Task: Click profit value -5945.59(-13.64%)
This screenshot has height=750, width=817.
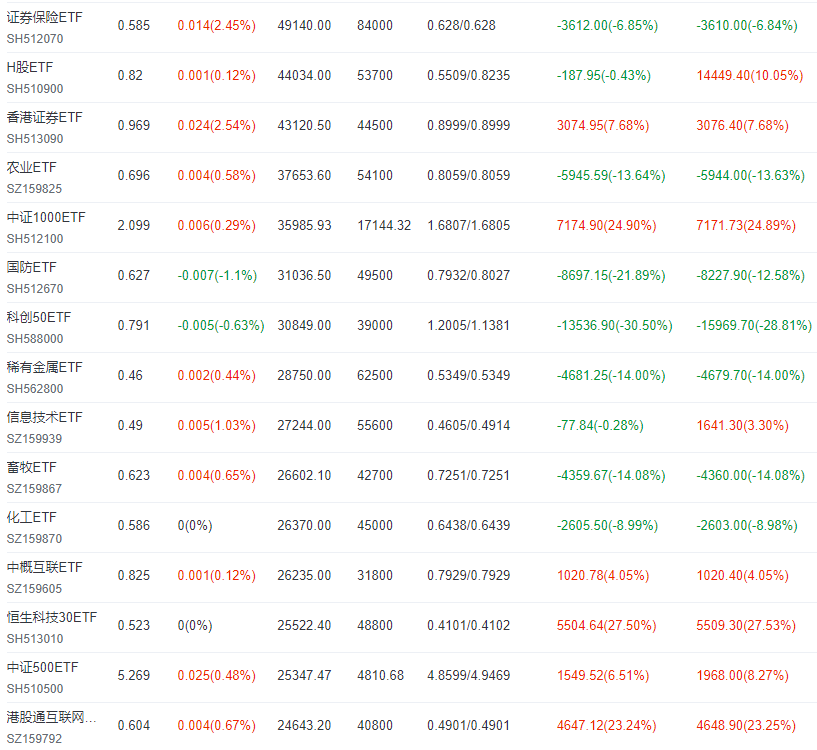Action: [x=611, y=176]
